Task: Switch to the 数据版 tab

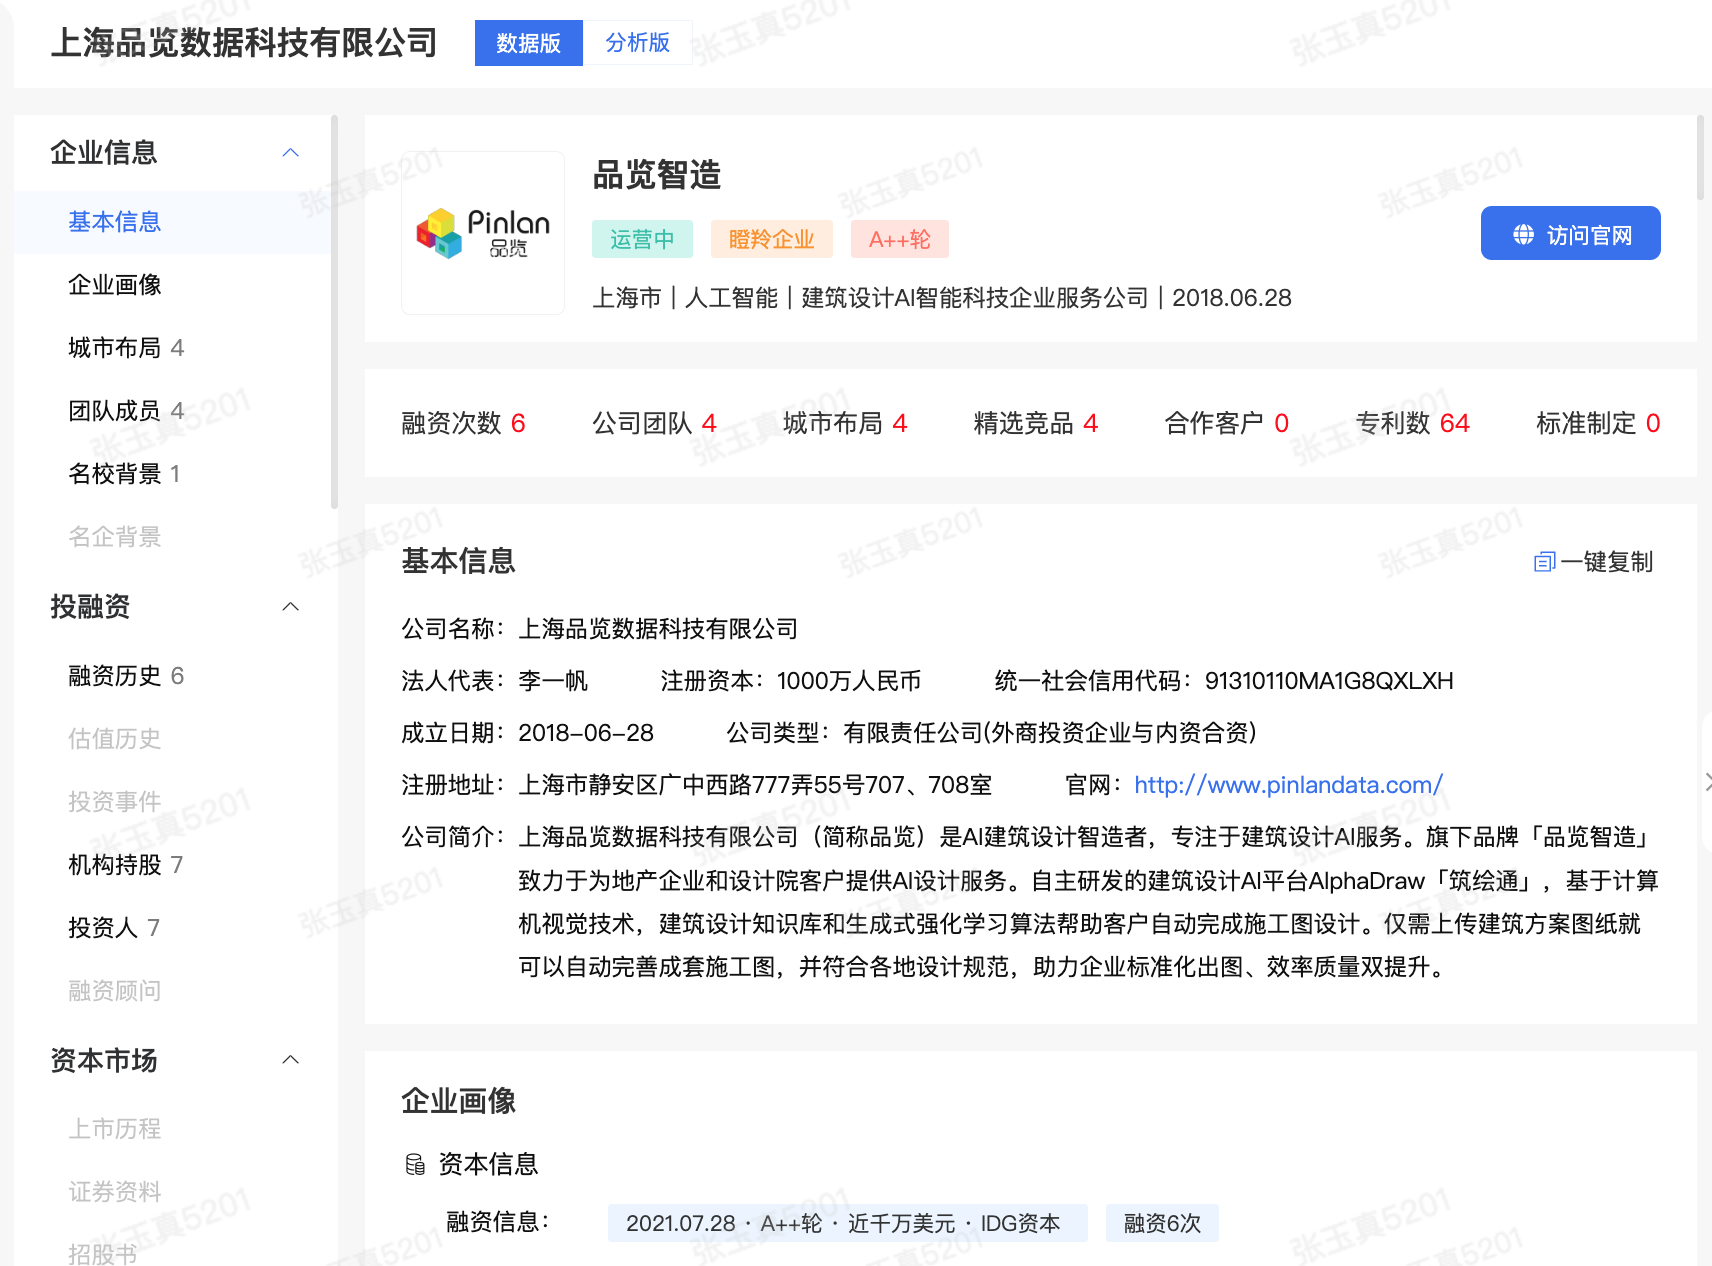Action: (x=528, y=43)
